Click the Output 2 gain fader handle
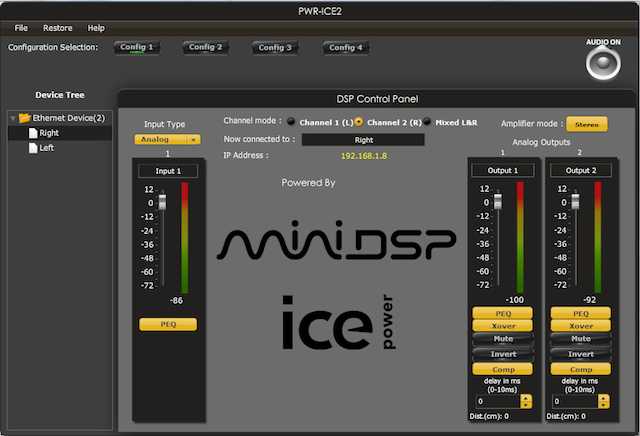 click(x=576, y=201)
